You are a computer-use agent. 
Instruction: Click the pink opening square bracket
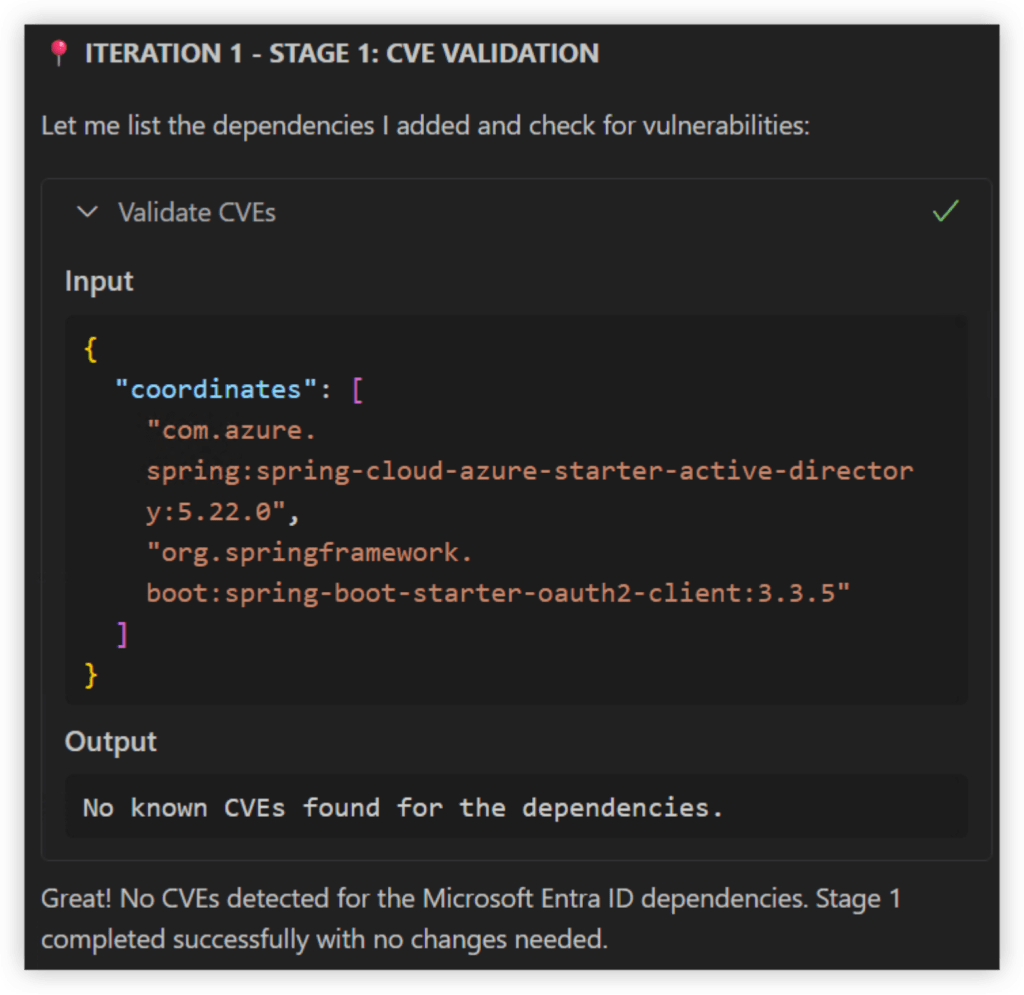coord(357,389)
